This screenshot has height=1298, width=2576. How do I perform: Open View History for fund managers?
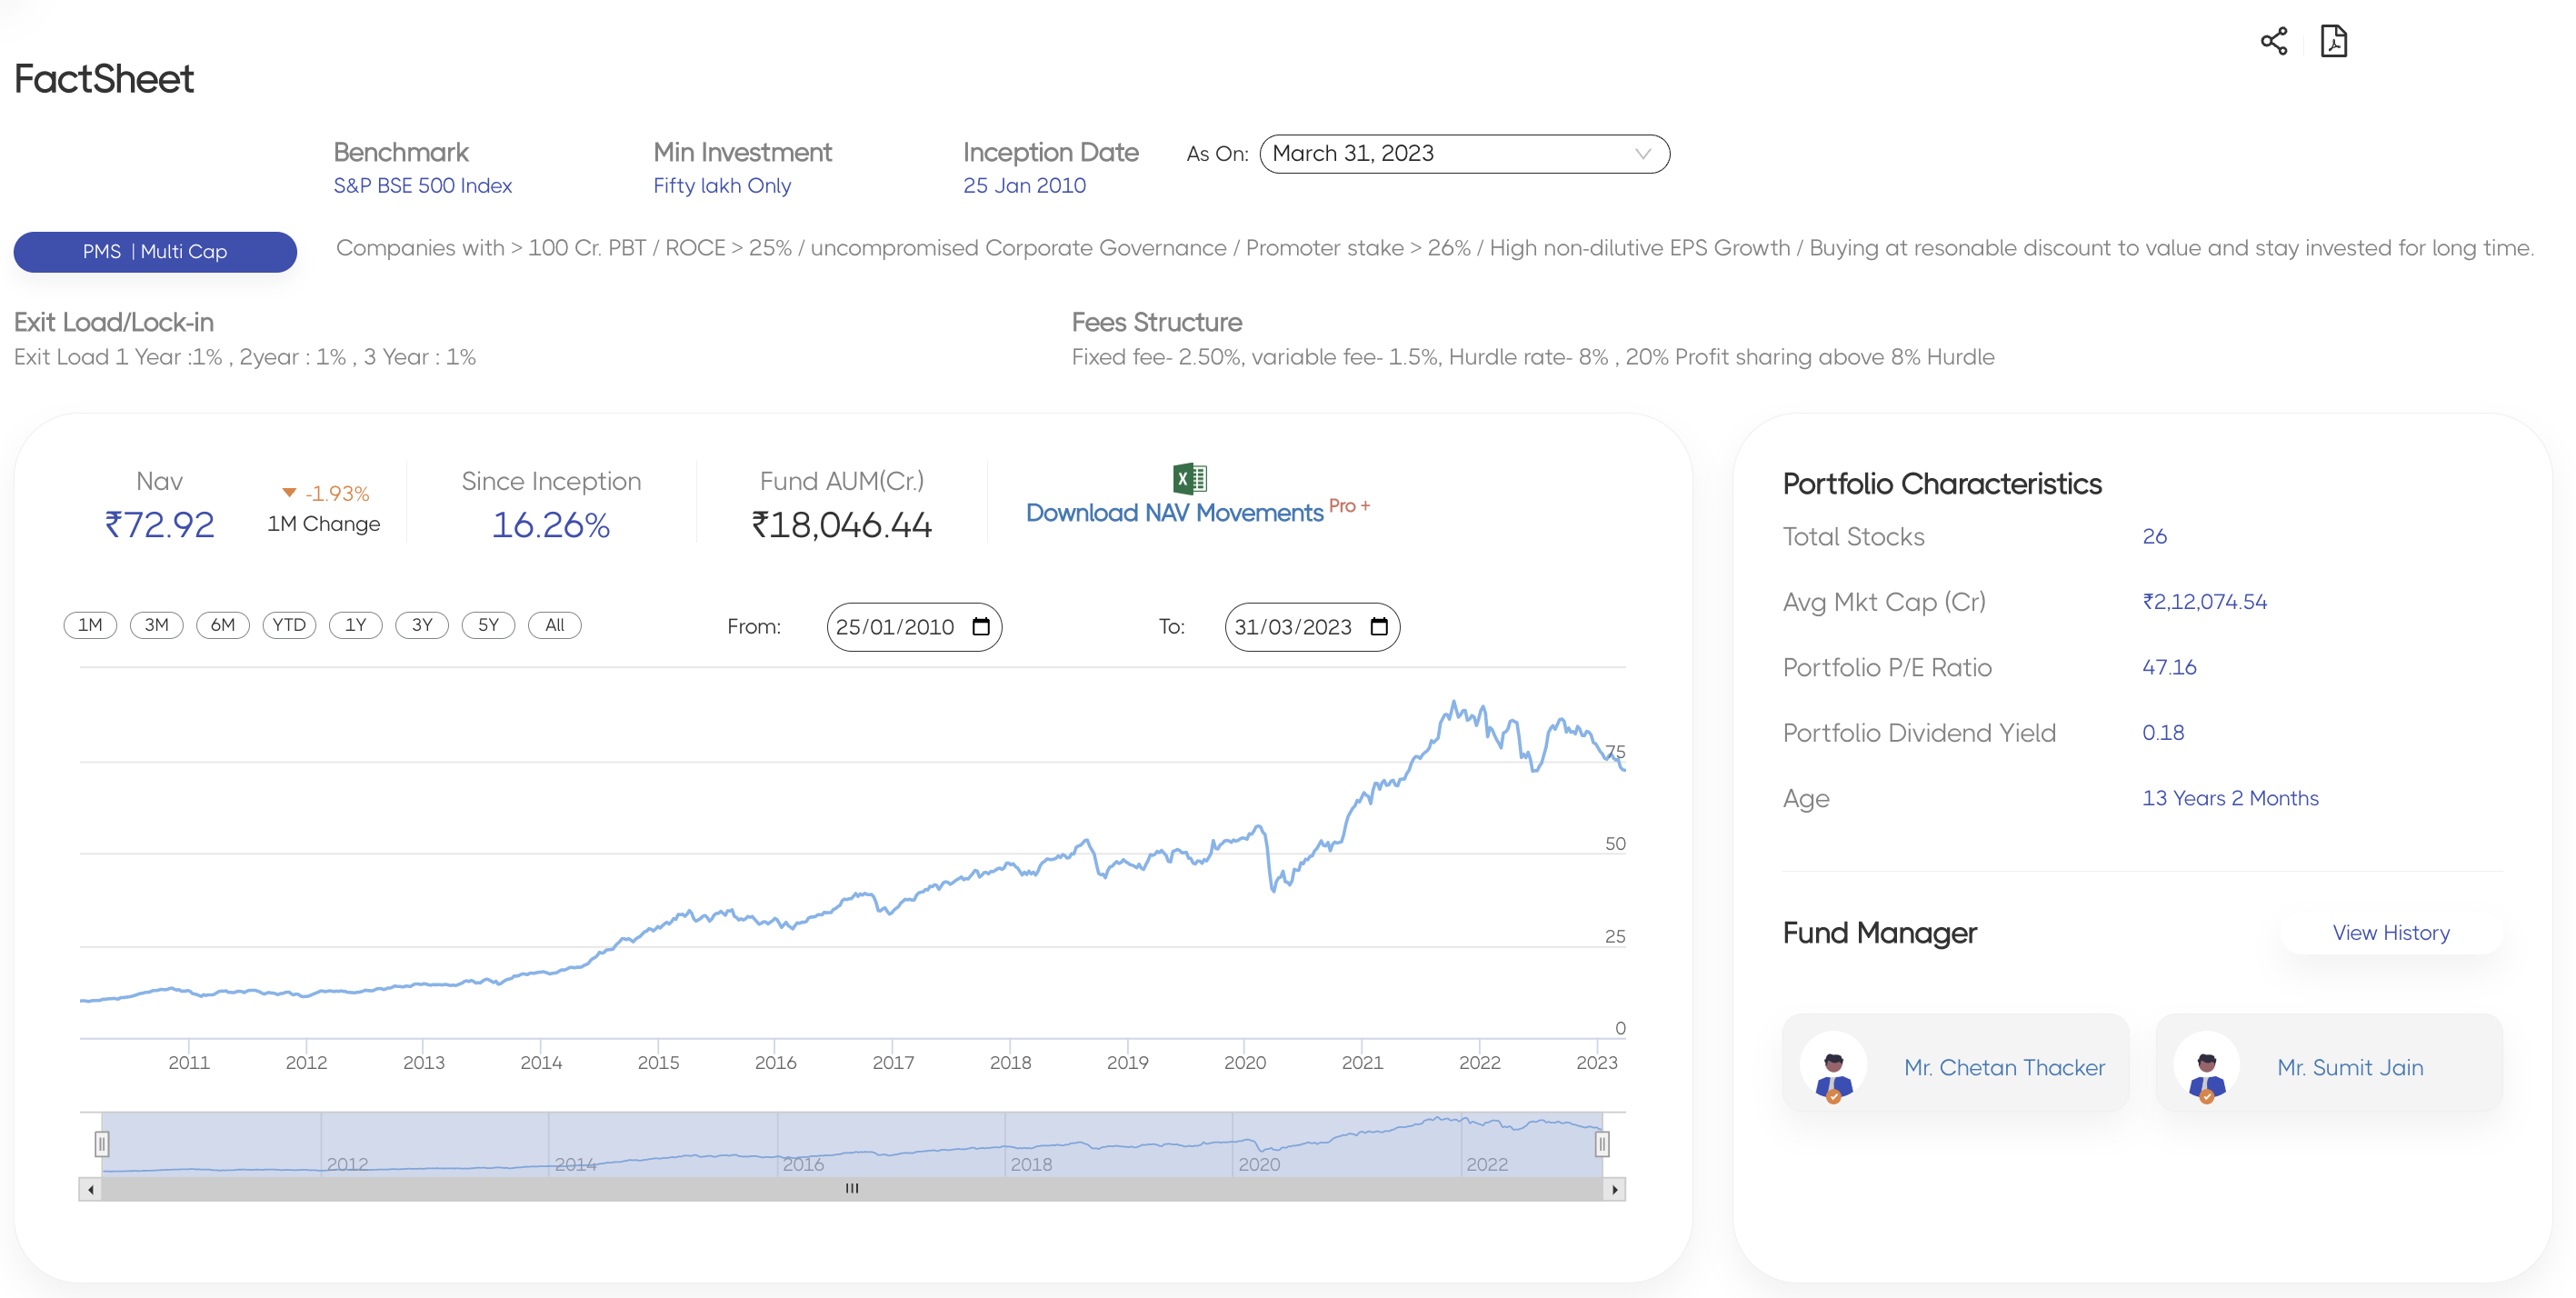pyautogui.click(x=2391, y=933)
